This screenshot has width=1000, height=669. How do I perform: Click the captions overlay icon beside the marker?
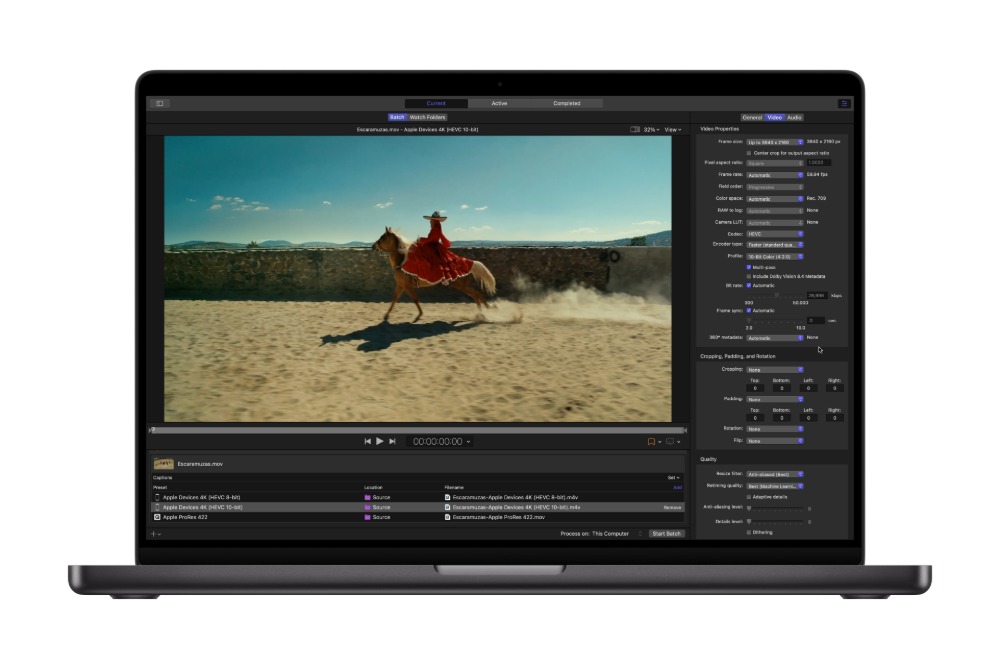coord(670,441)
